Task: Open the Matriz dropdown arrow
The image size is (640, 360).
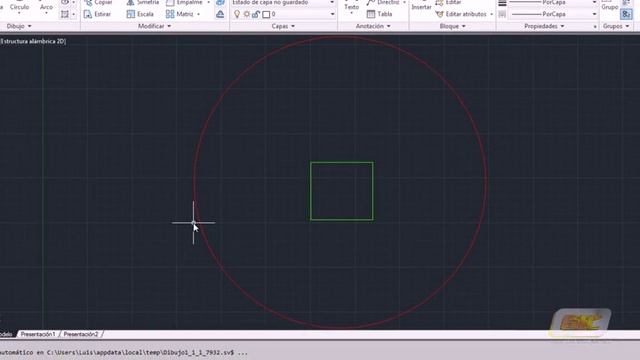Action: [x=198, y=14]
